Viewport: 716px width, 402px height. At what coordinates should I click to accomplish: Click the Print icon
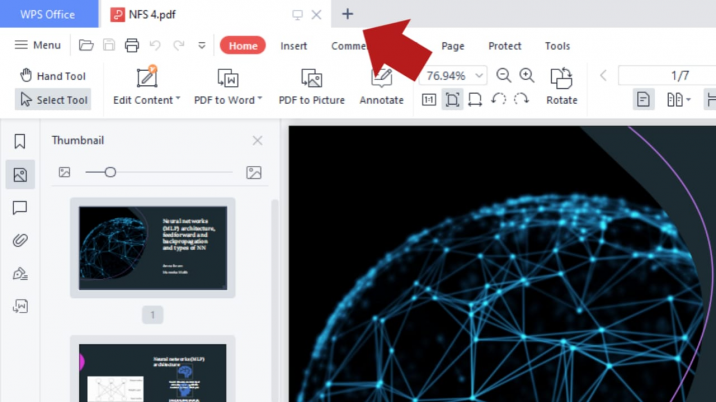(x=132, y=45)
